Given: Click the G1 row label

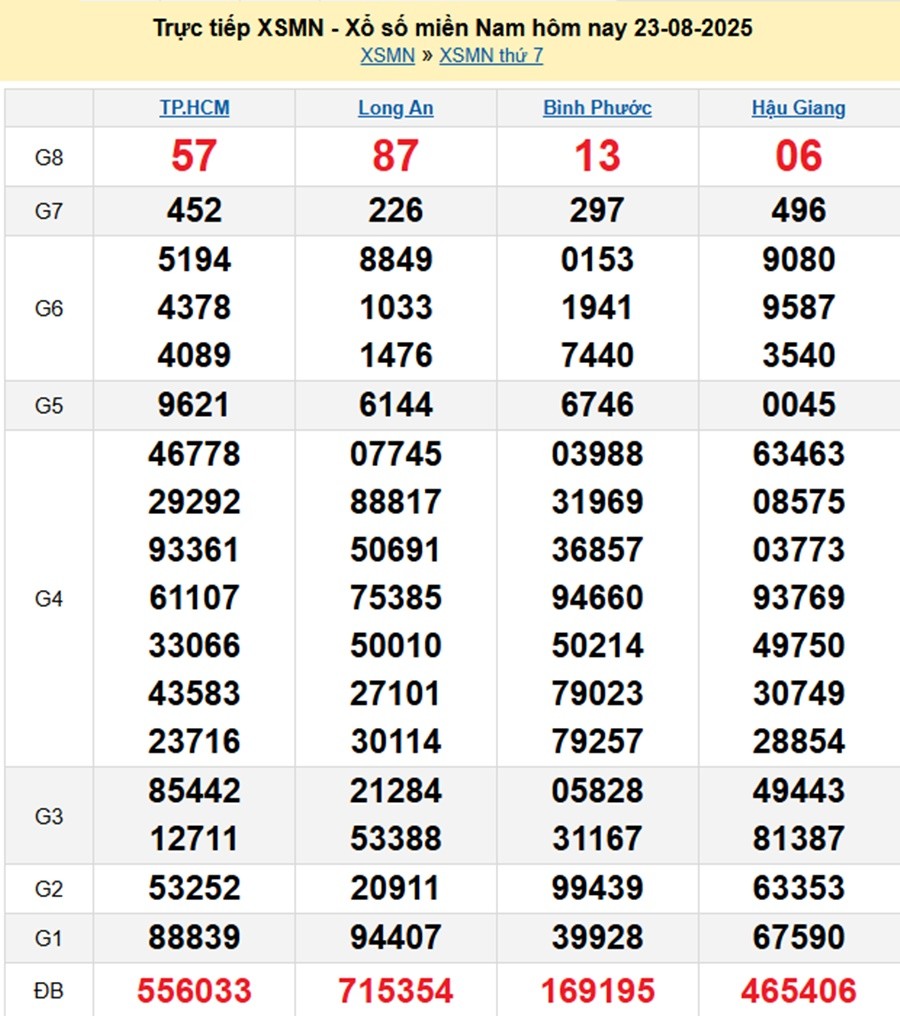Looking at the screenshot, I should click(49, 938).
